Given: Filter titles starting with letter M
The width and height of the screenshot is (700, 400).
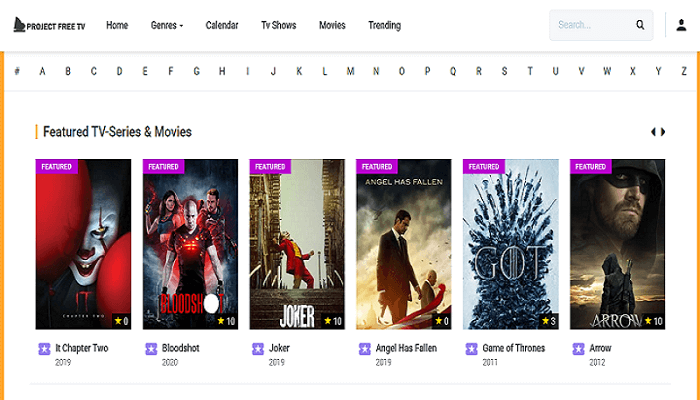Looking at the screenshot, I should click(350, 71).
